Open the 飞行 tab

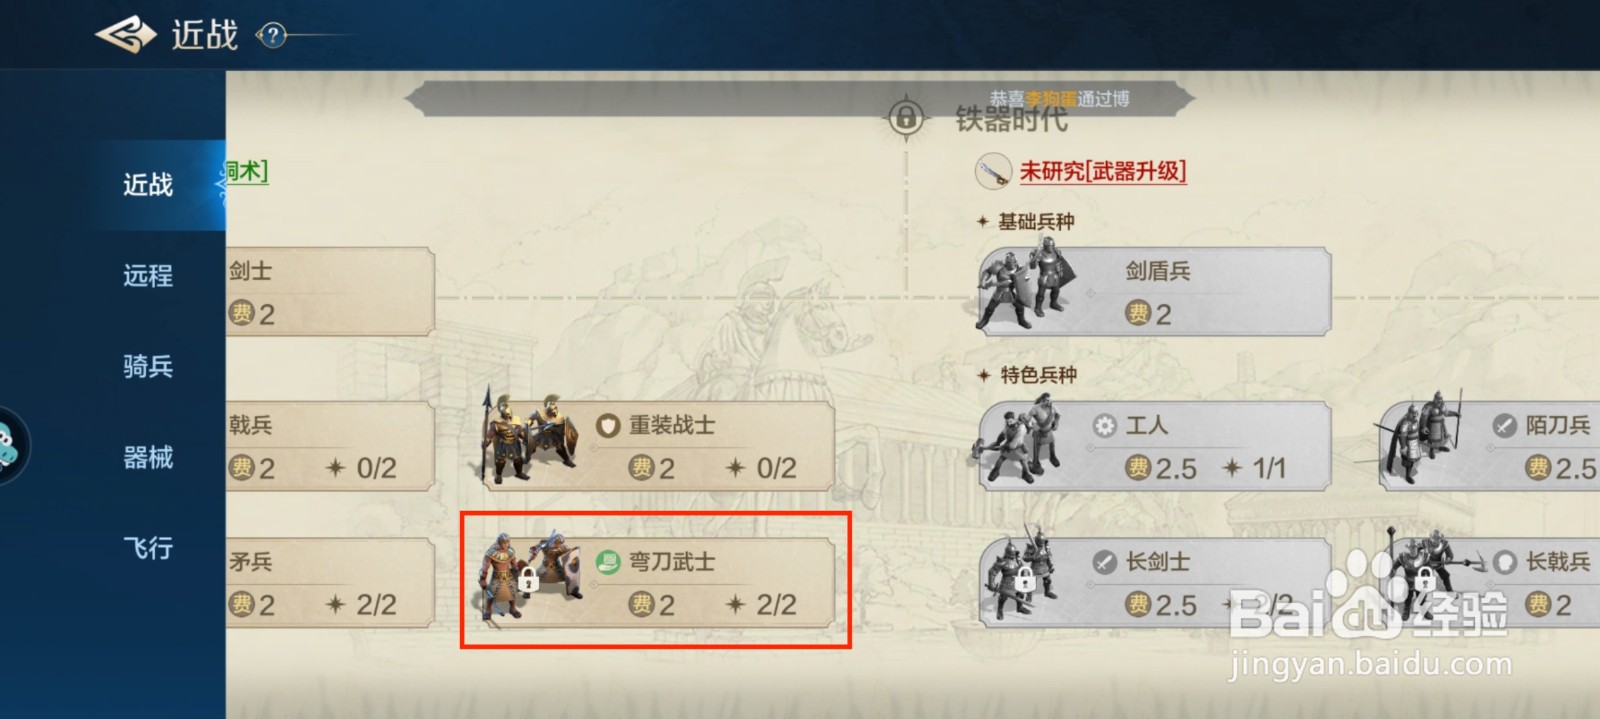coord(148,548)
